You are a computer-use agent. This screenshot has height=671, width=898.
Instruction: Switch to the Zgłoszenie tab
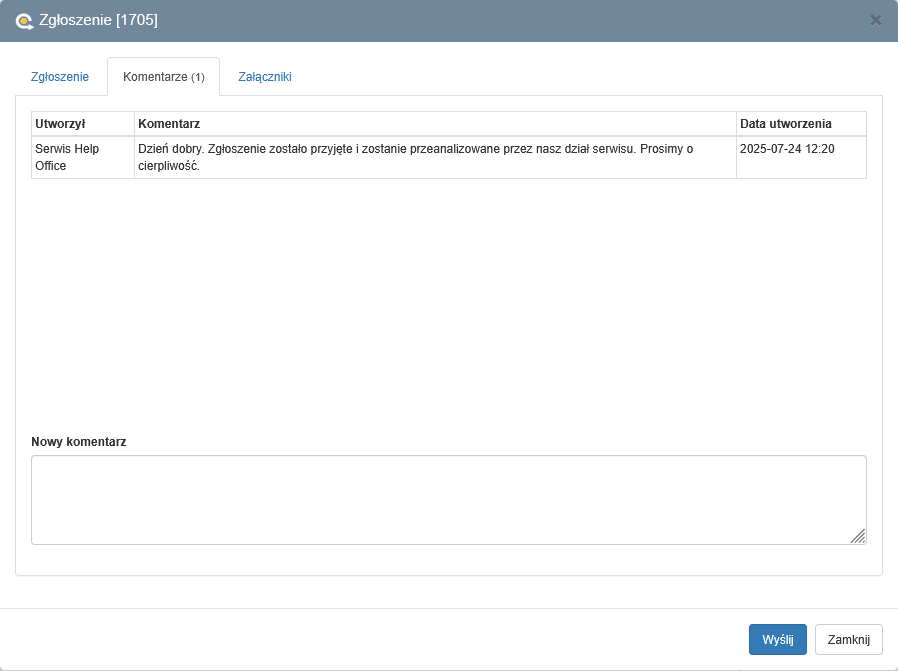pyautogui.click(x=61, y=77)
